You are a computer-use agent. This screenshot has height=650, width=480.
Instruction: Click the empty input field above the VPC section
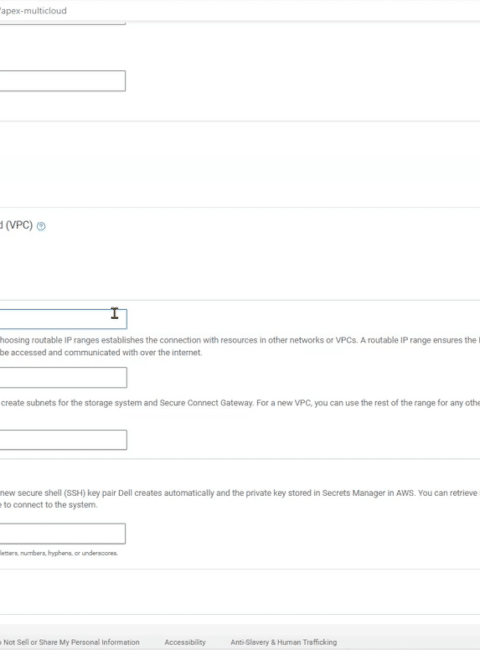[63, 81]
